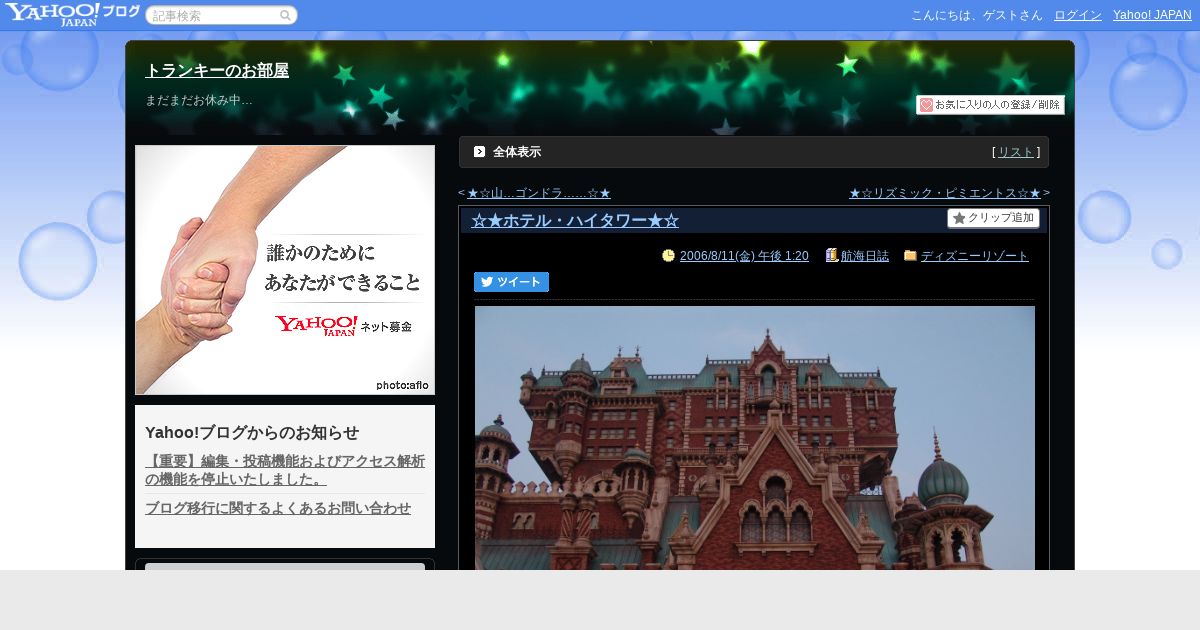
Task: Click the Yahoo! ネット募金 banner ad
Action: 285,270
